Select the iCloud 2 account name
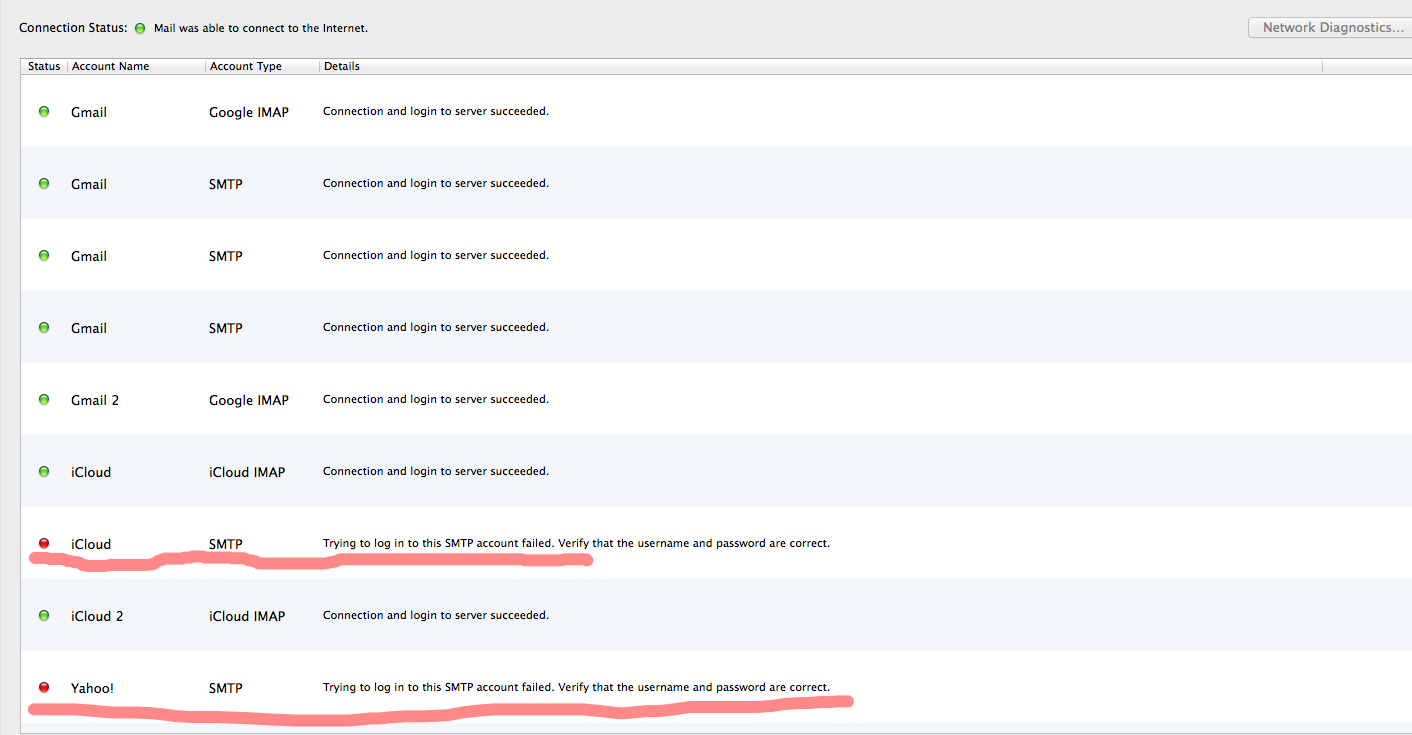Viewport: 1412px width, 735px height. point(97,616)
